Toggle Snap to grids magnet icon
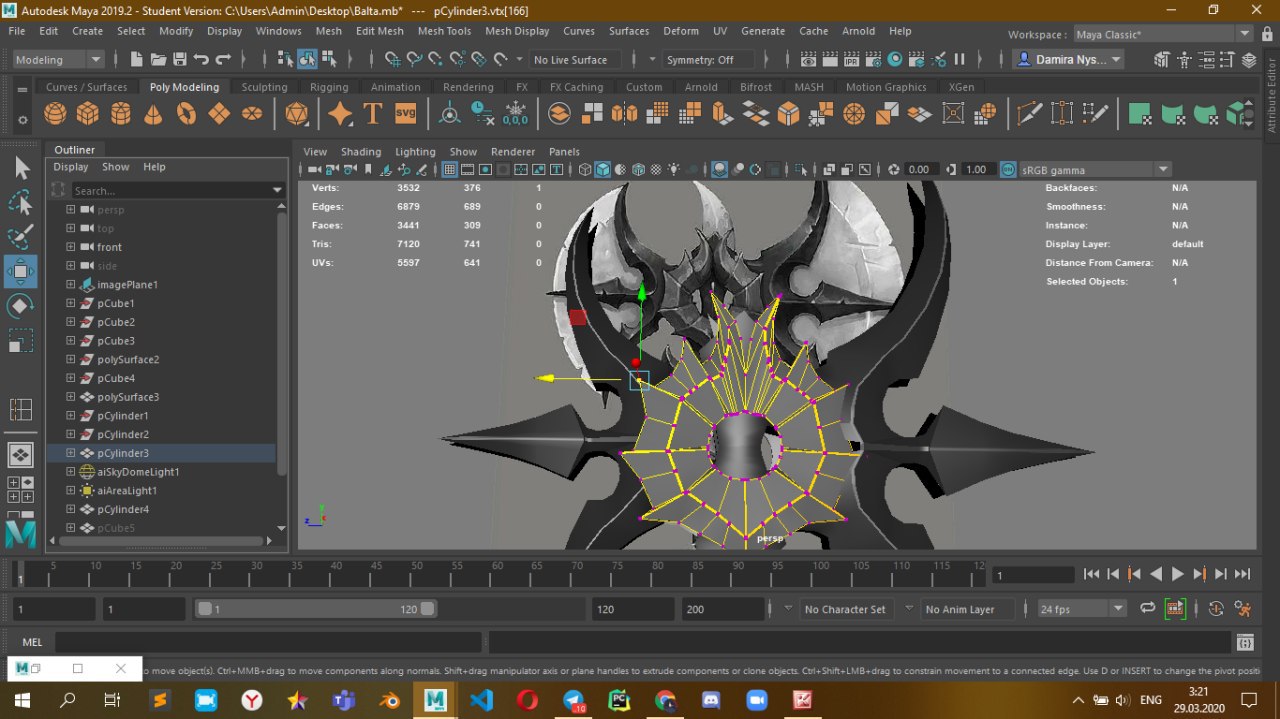The width and height of the screenshot is (1280, 719). 392,60
